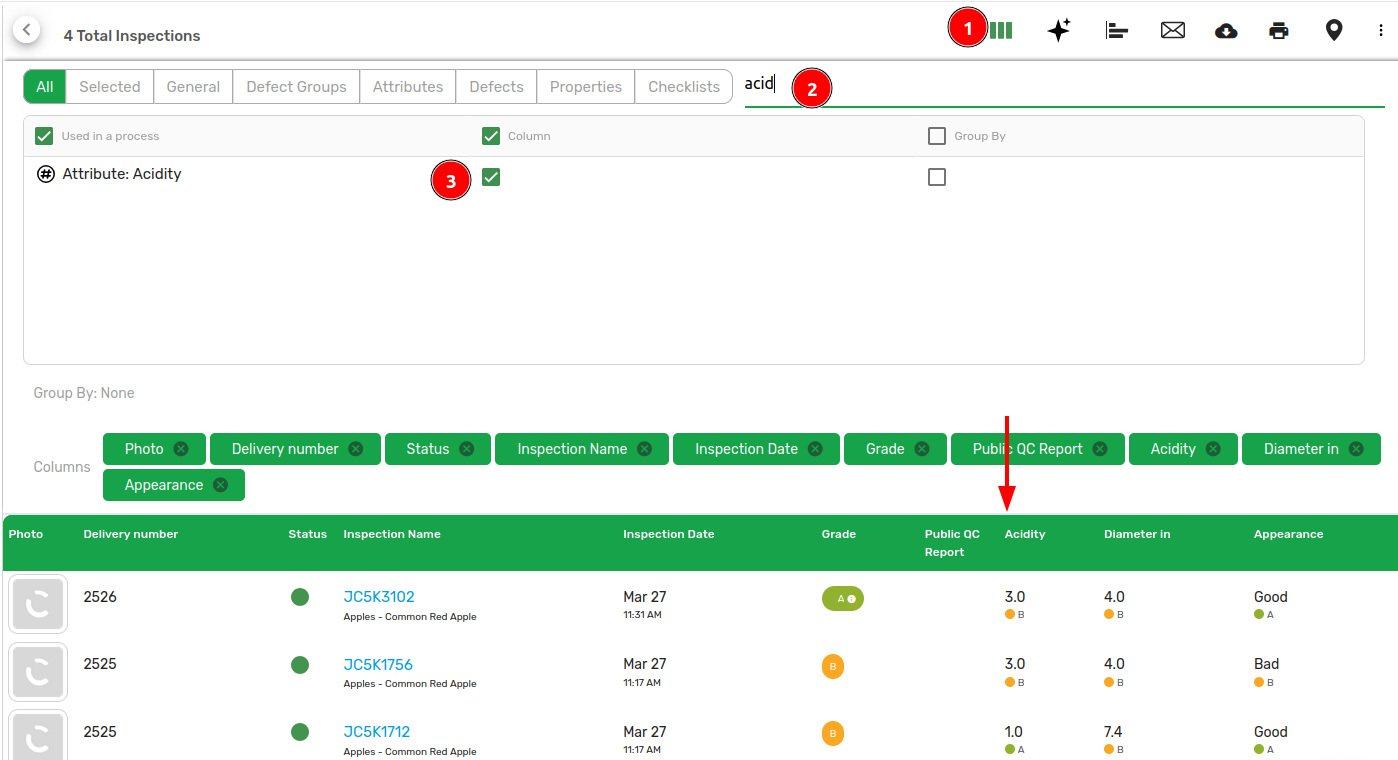Switch to the Selected tab
The height and width of the screenshot is (760, 1398).
pyautogui.click(x=110, y=87)
